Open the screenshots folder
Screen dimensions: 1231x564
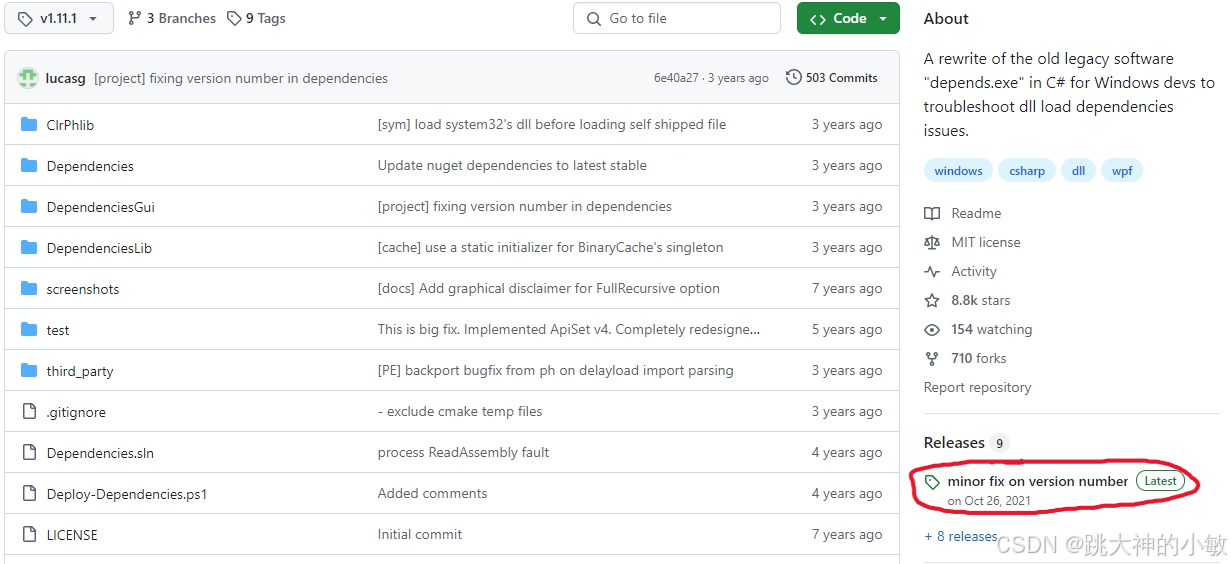(83, 289)
